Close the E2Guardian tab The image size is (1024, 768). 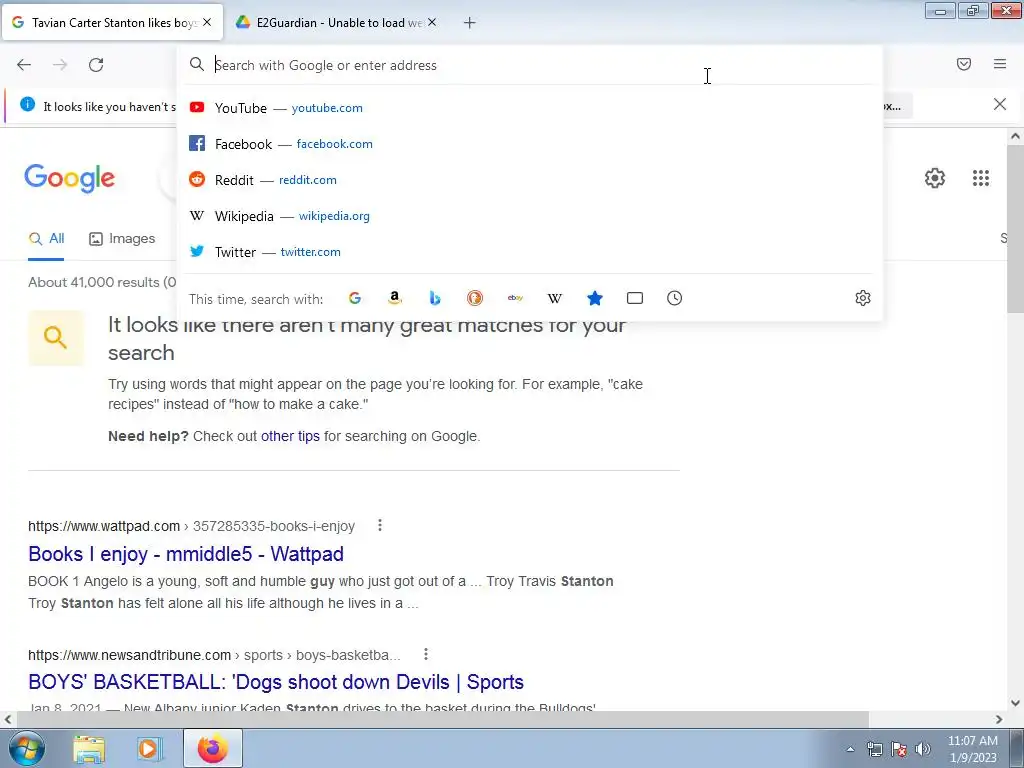(432, 22)
